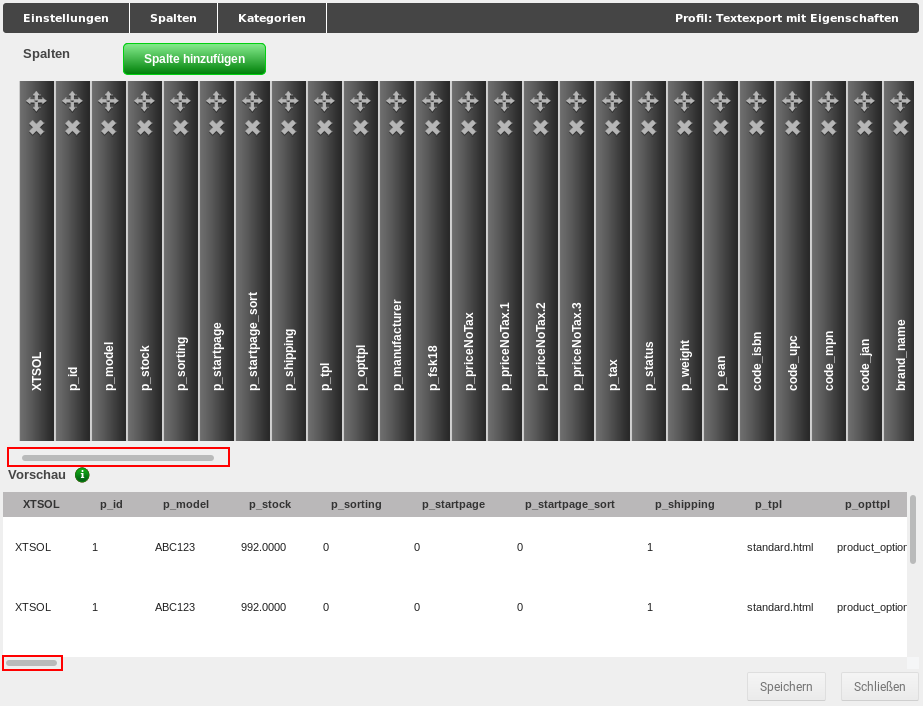This screenshot has width=923, height=706.
Task: Switch to the Kategorien tab
Action: click(271, 17)
